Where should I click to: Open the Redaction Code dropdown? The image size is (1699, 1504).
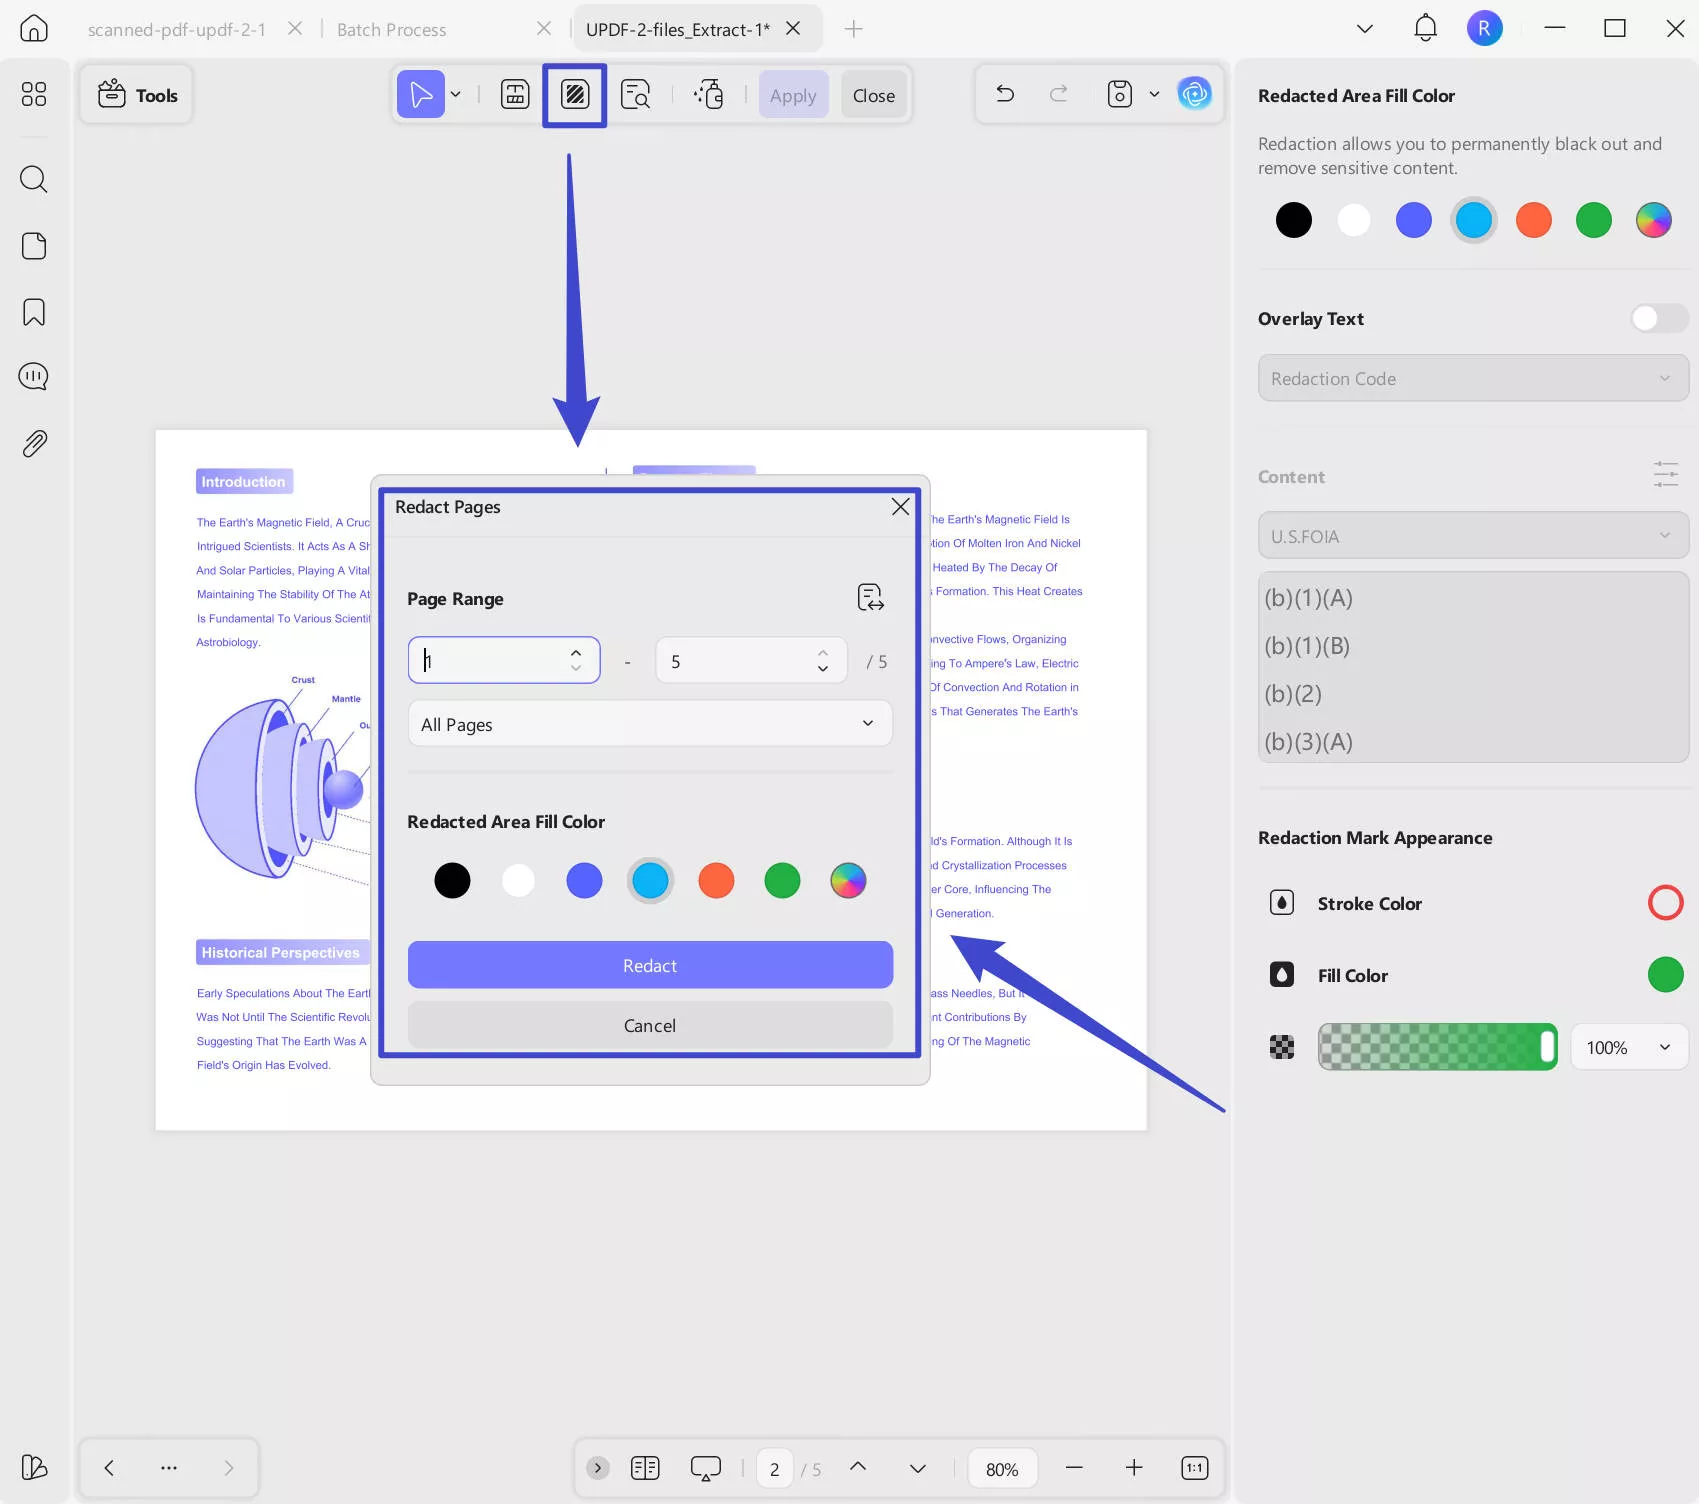[x=1473, y=378]
